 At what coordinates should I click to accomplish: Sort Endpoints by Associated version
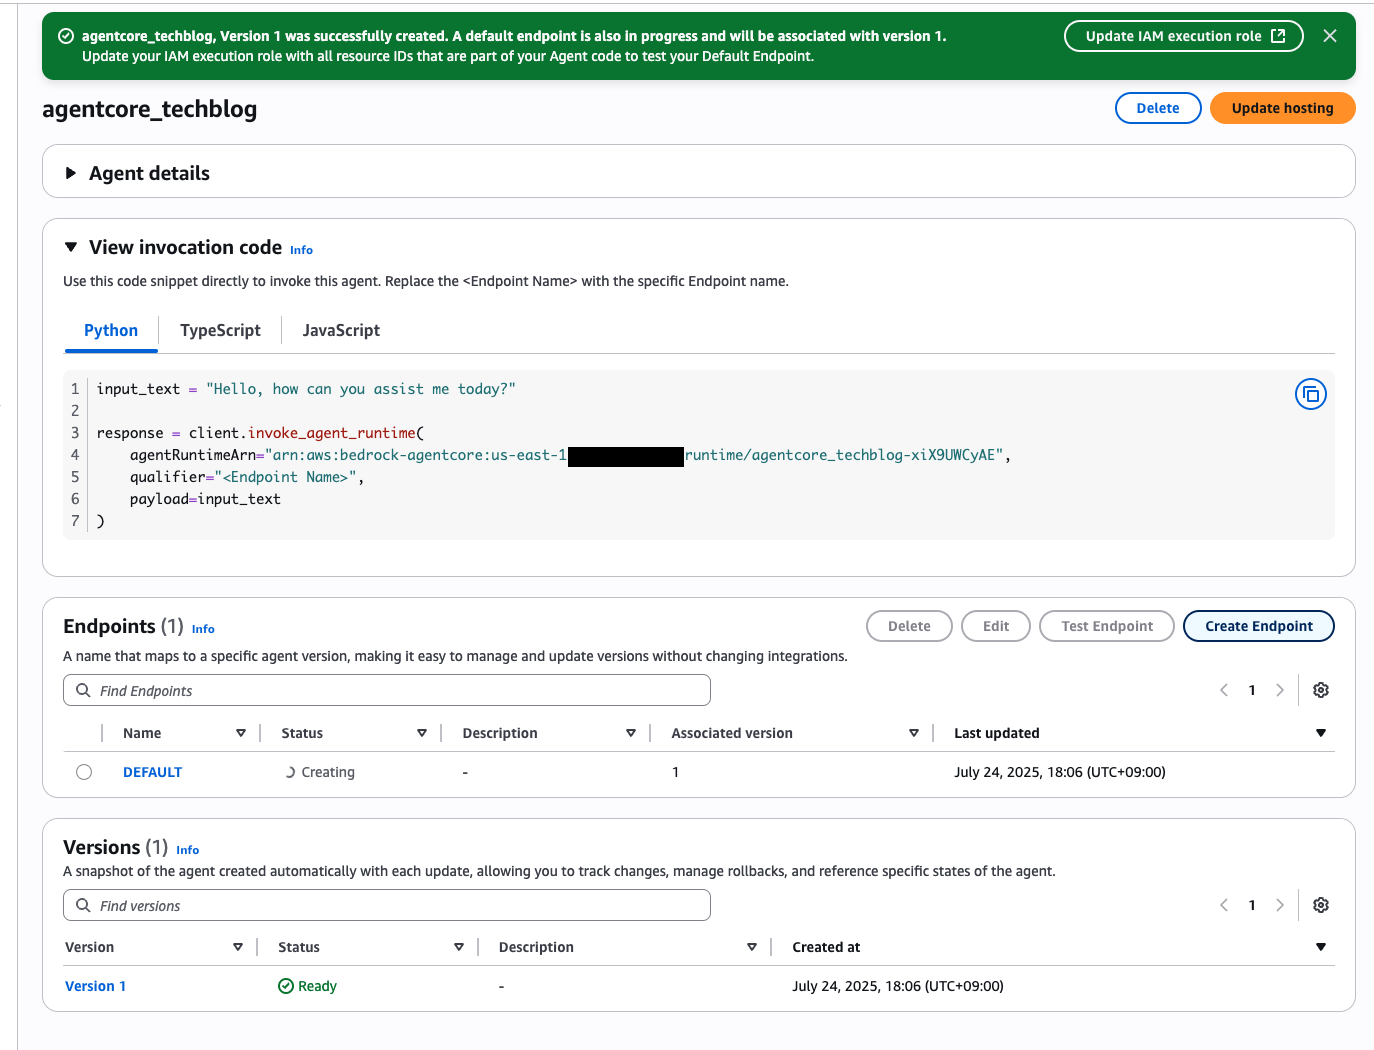pos(914,733)
